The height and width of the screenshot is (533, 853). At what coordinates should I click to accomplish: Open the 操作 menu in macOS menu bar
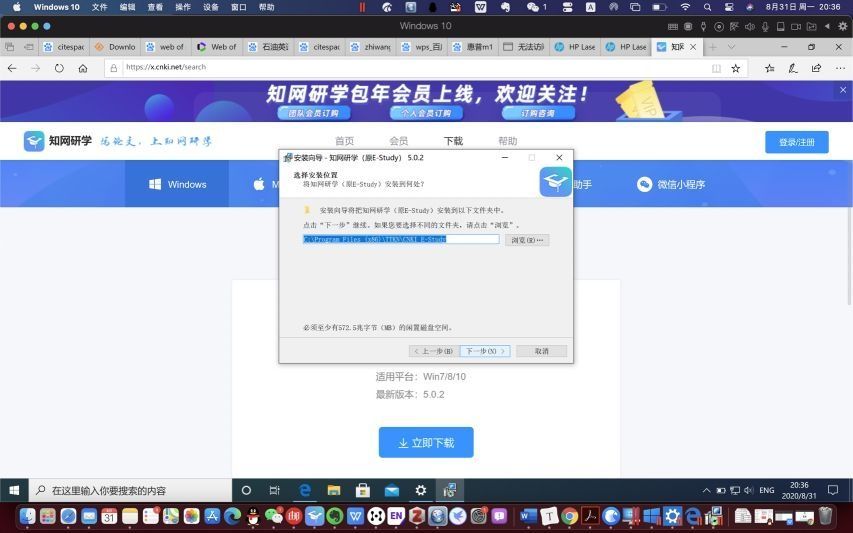183,7
